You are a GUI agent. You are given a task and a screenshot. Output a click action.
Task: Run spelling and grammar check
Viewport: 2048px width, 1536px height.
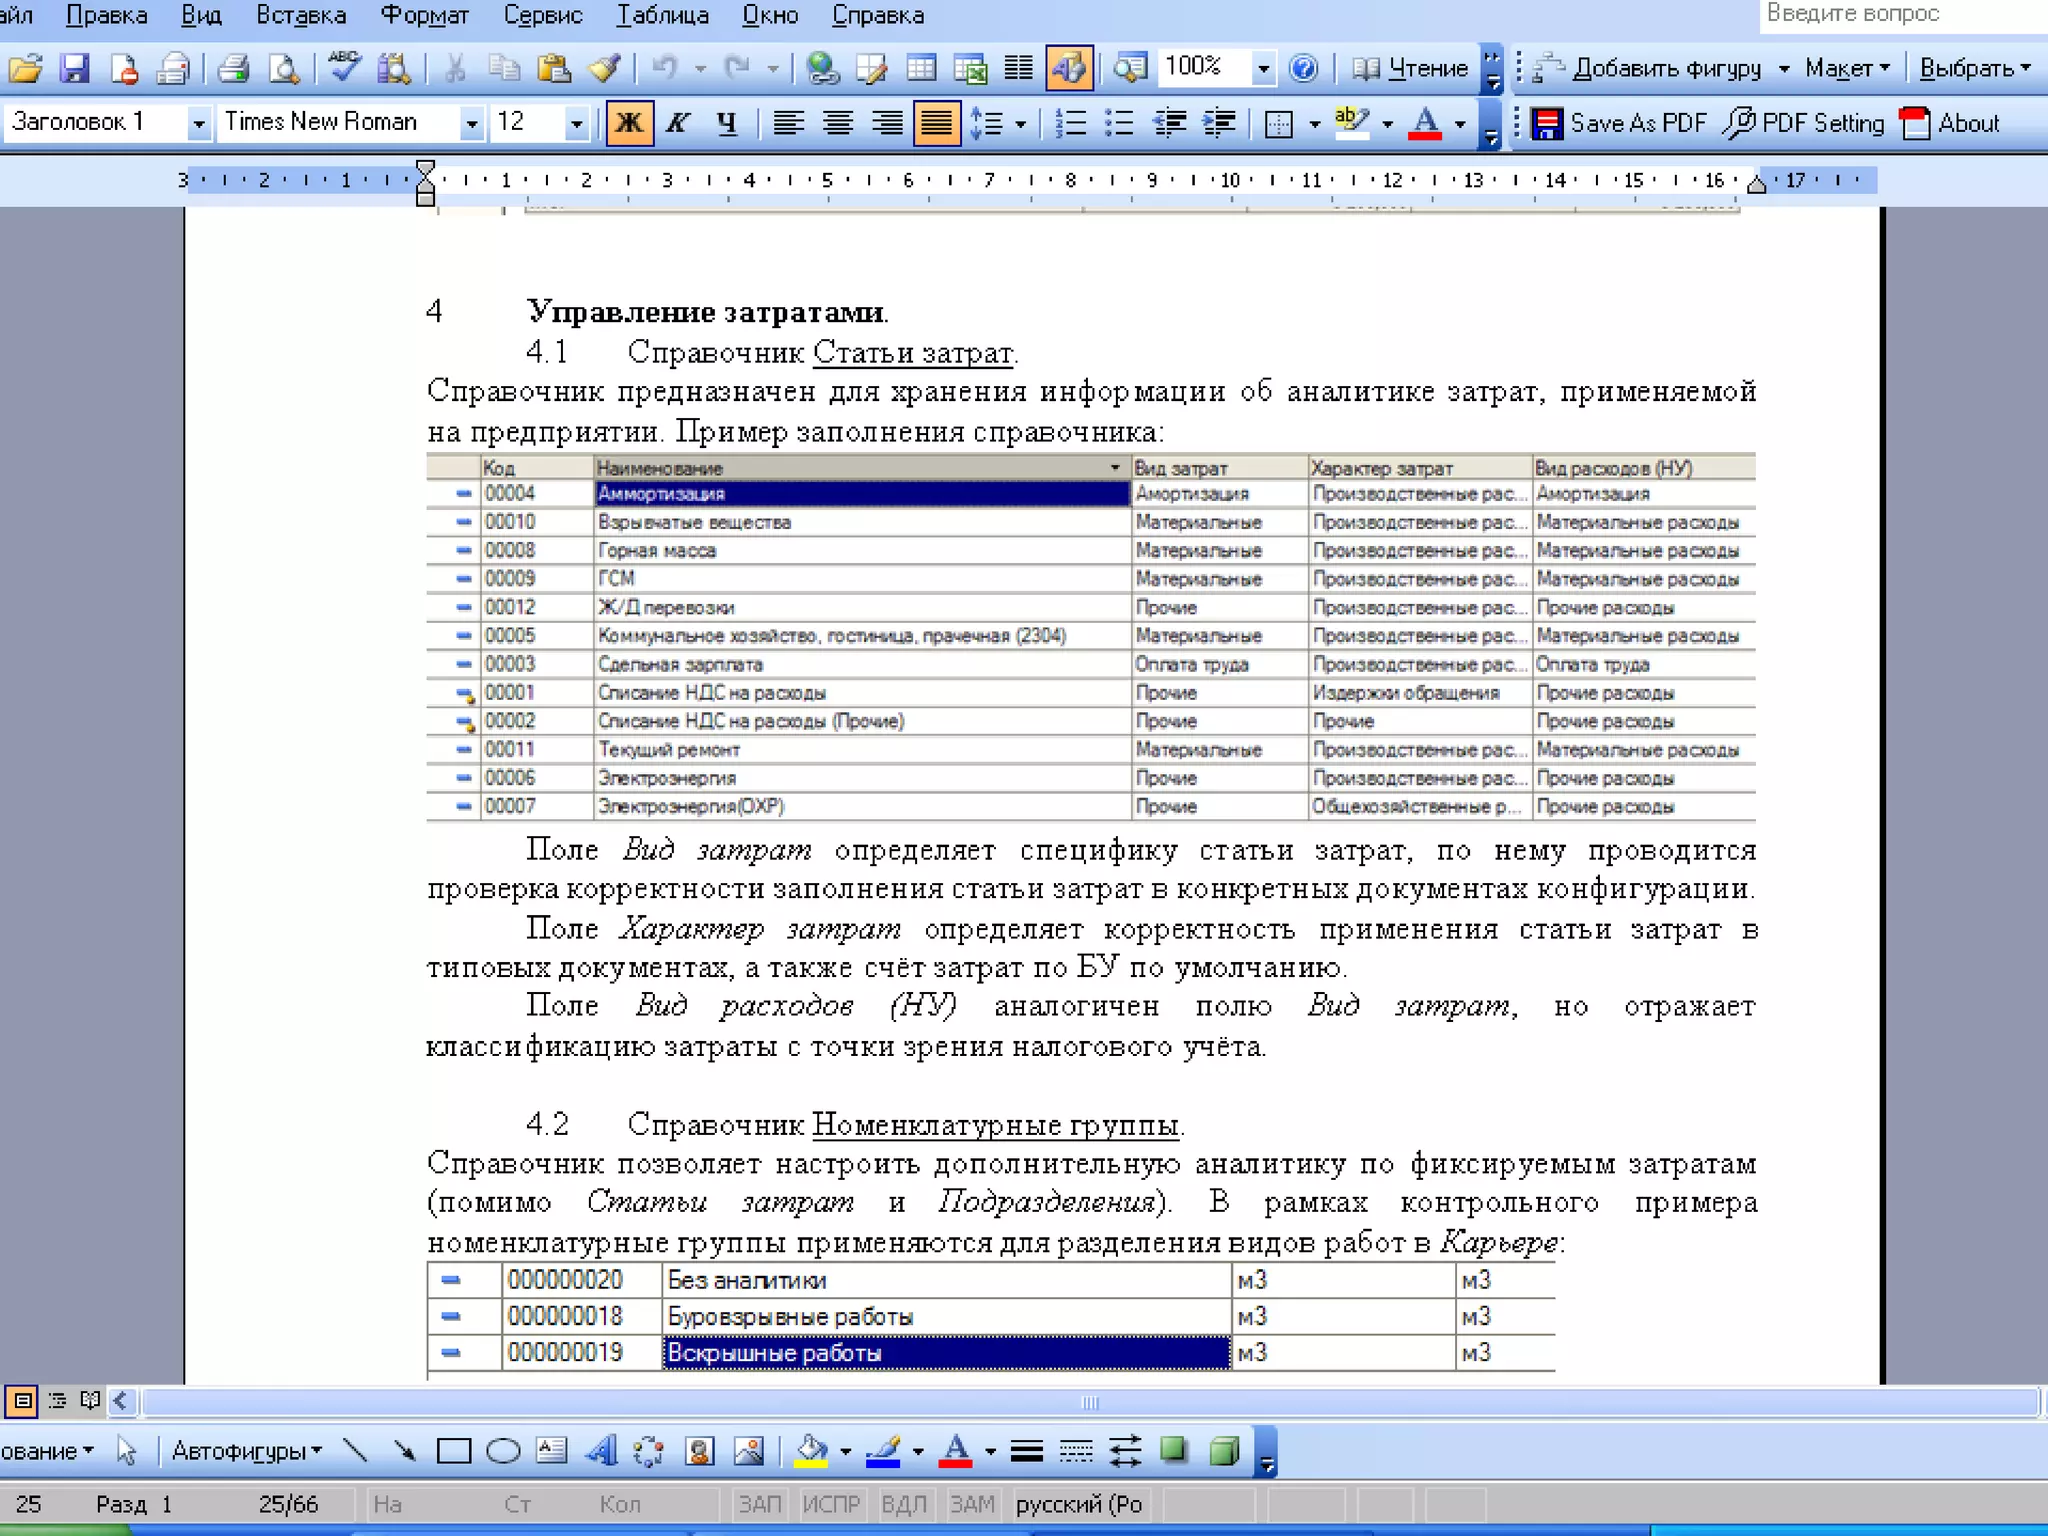343,68
